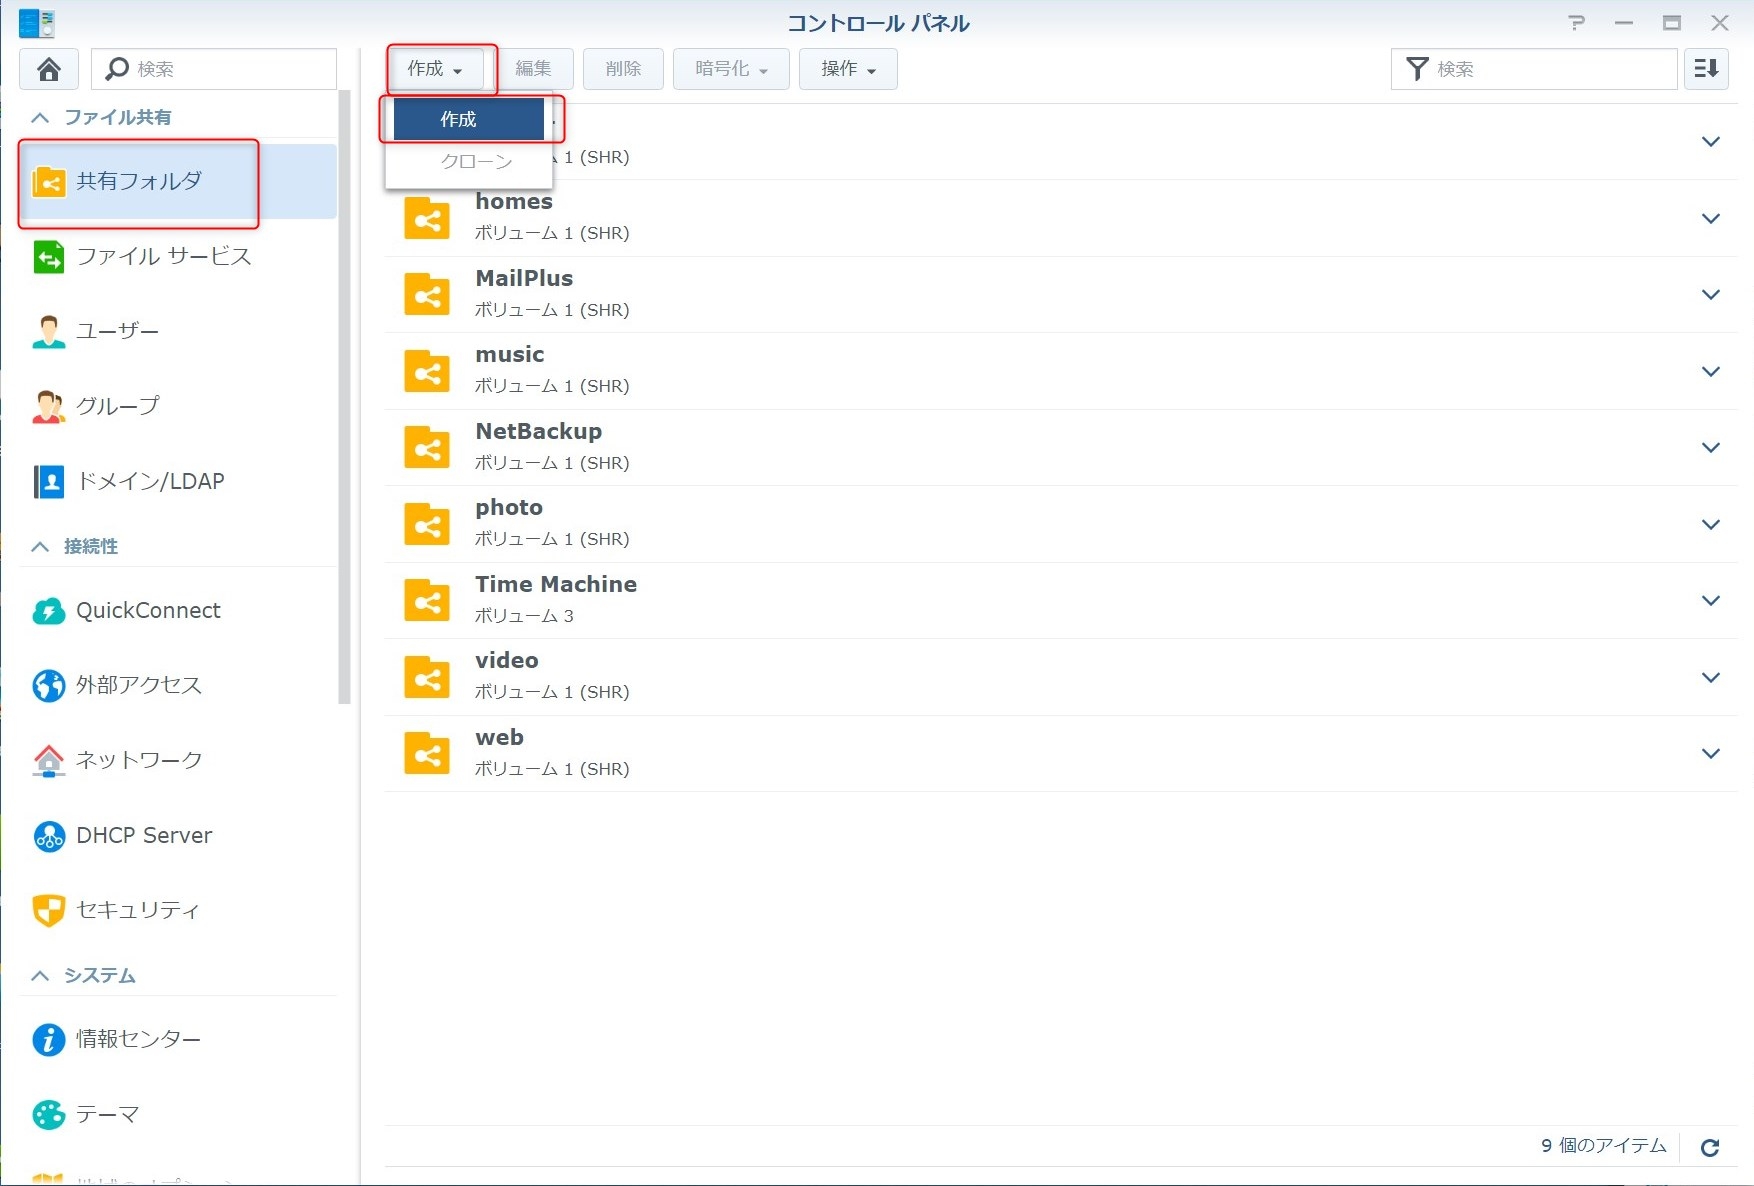Select the QuickConnect cloud icon
Screen dimensions: 1754x1186
point(48,611)
